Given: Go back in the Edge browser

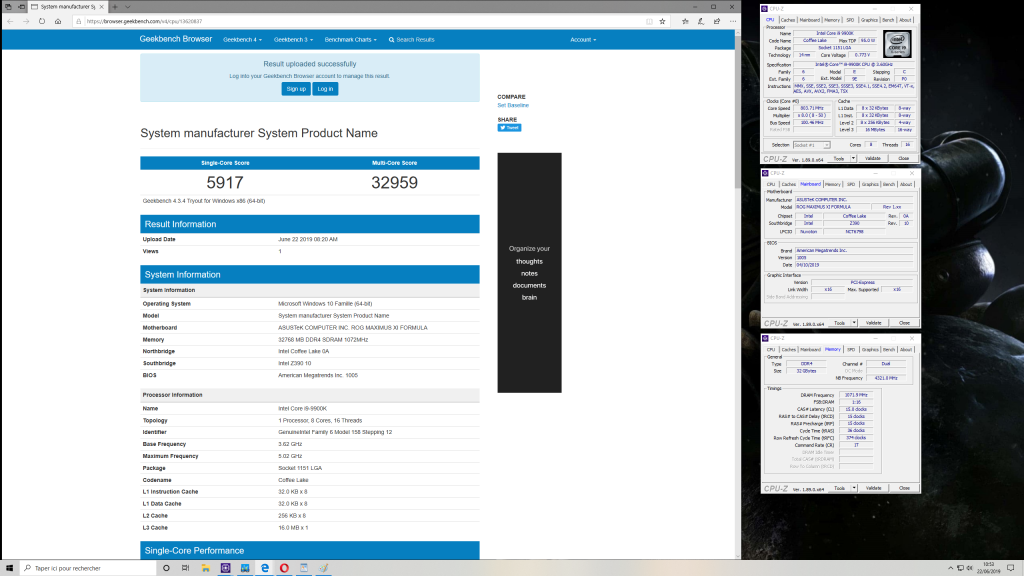Looking at the screenshot, I should (10, 22).
